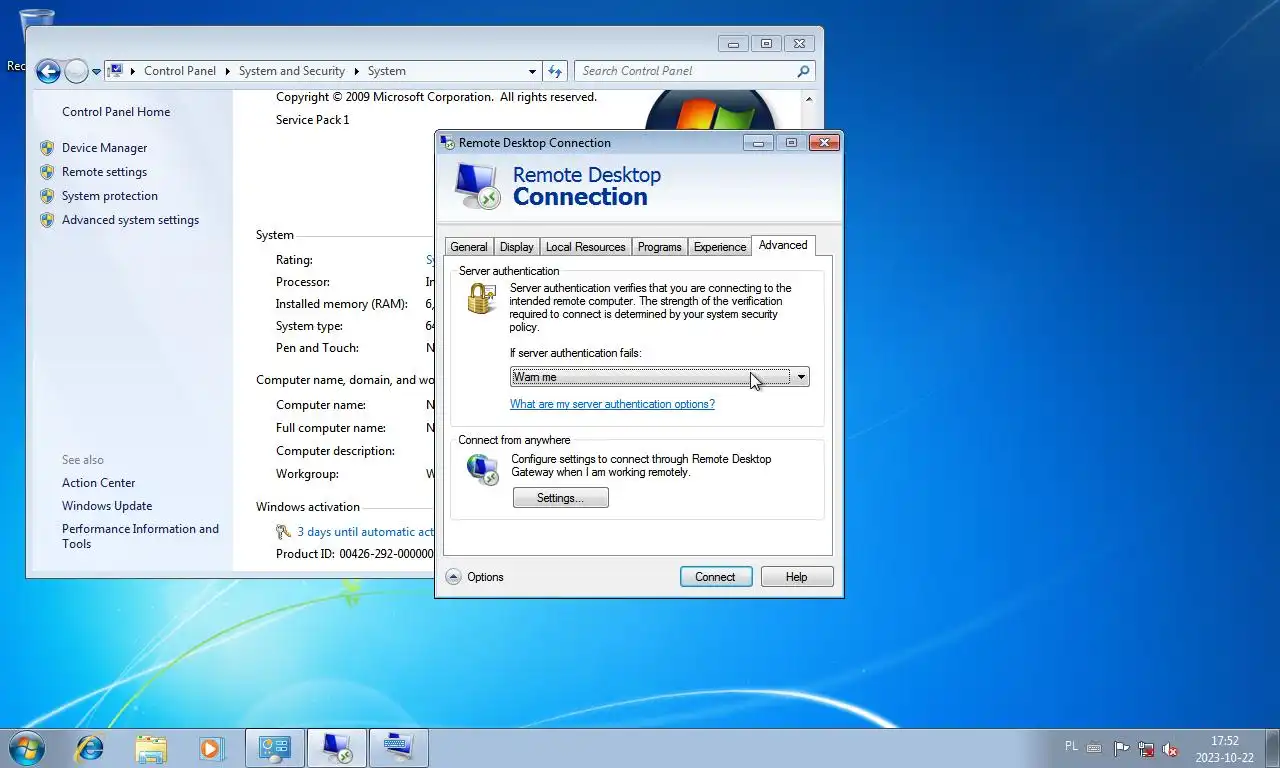This screenshot has width=1280, height=768.
Task: Click the shield icon beside Remote settings
Action: 47,172
